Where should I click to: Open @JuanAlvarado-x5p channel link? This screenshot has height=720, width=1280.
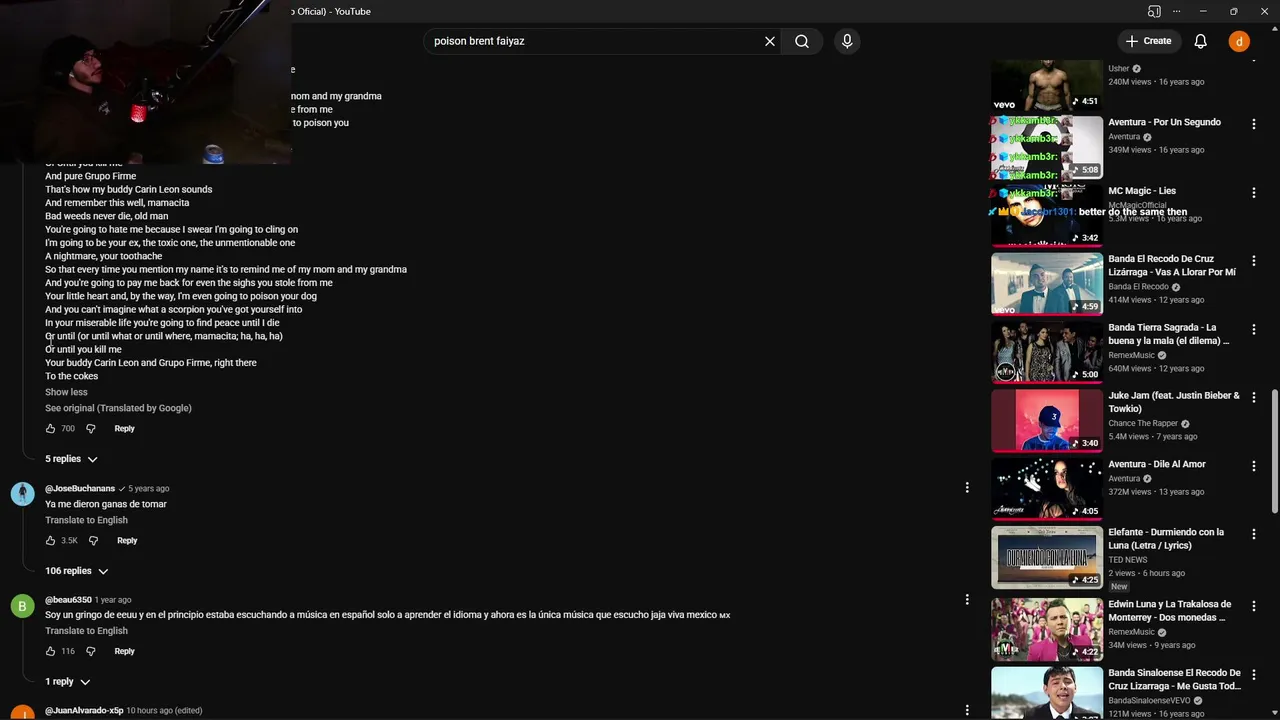tap(84, 710)
